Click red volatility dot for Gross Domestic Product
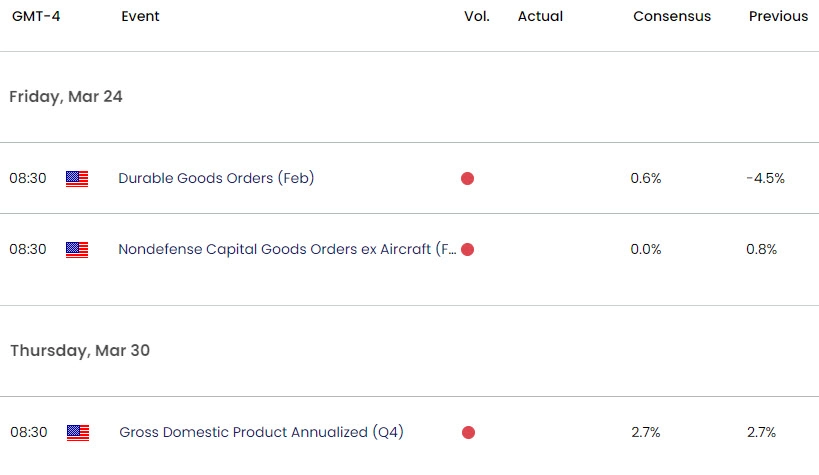The width and height of the screenshot is (819, 475). tap(467, 433)
